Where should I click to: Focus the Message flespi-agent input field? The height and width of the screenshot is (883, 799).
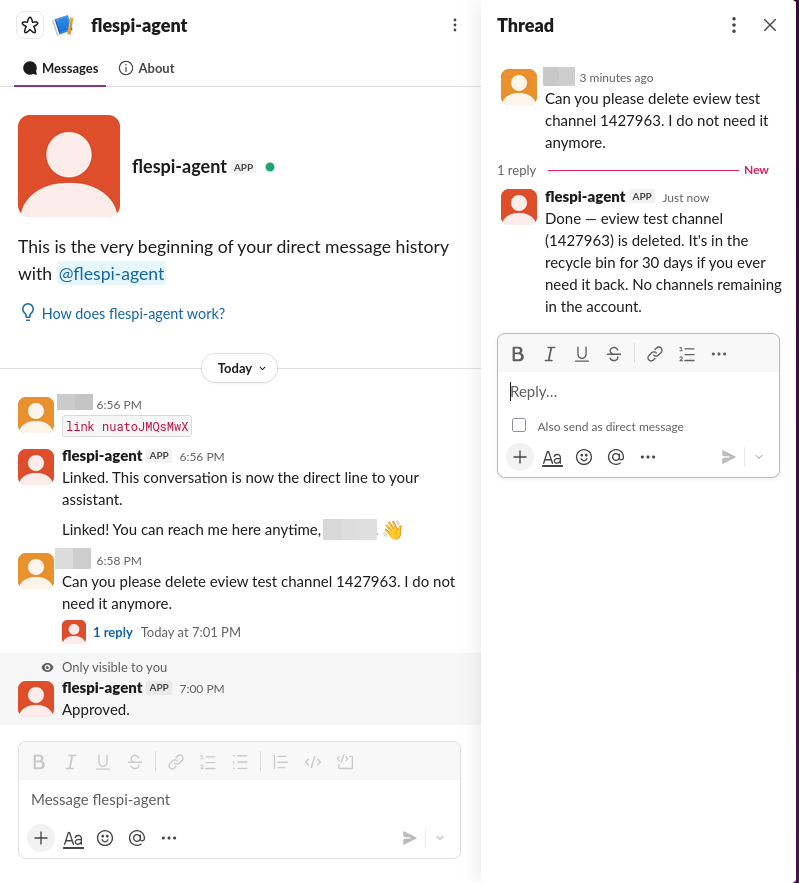pos(239,800)
